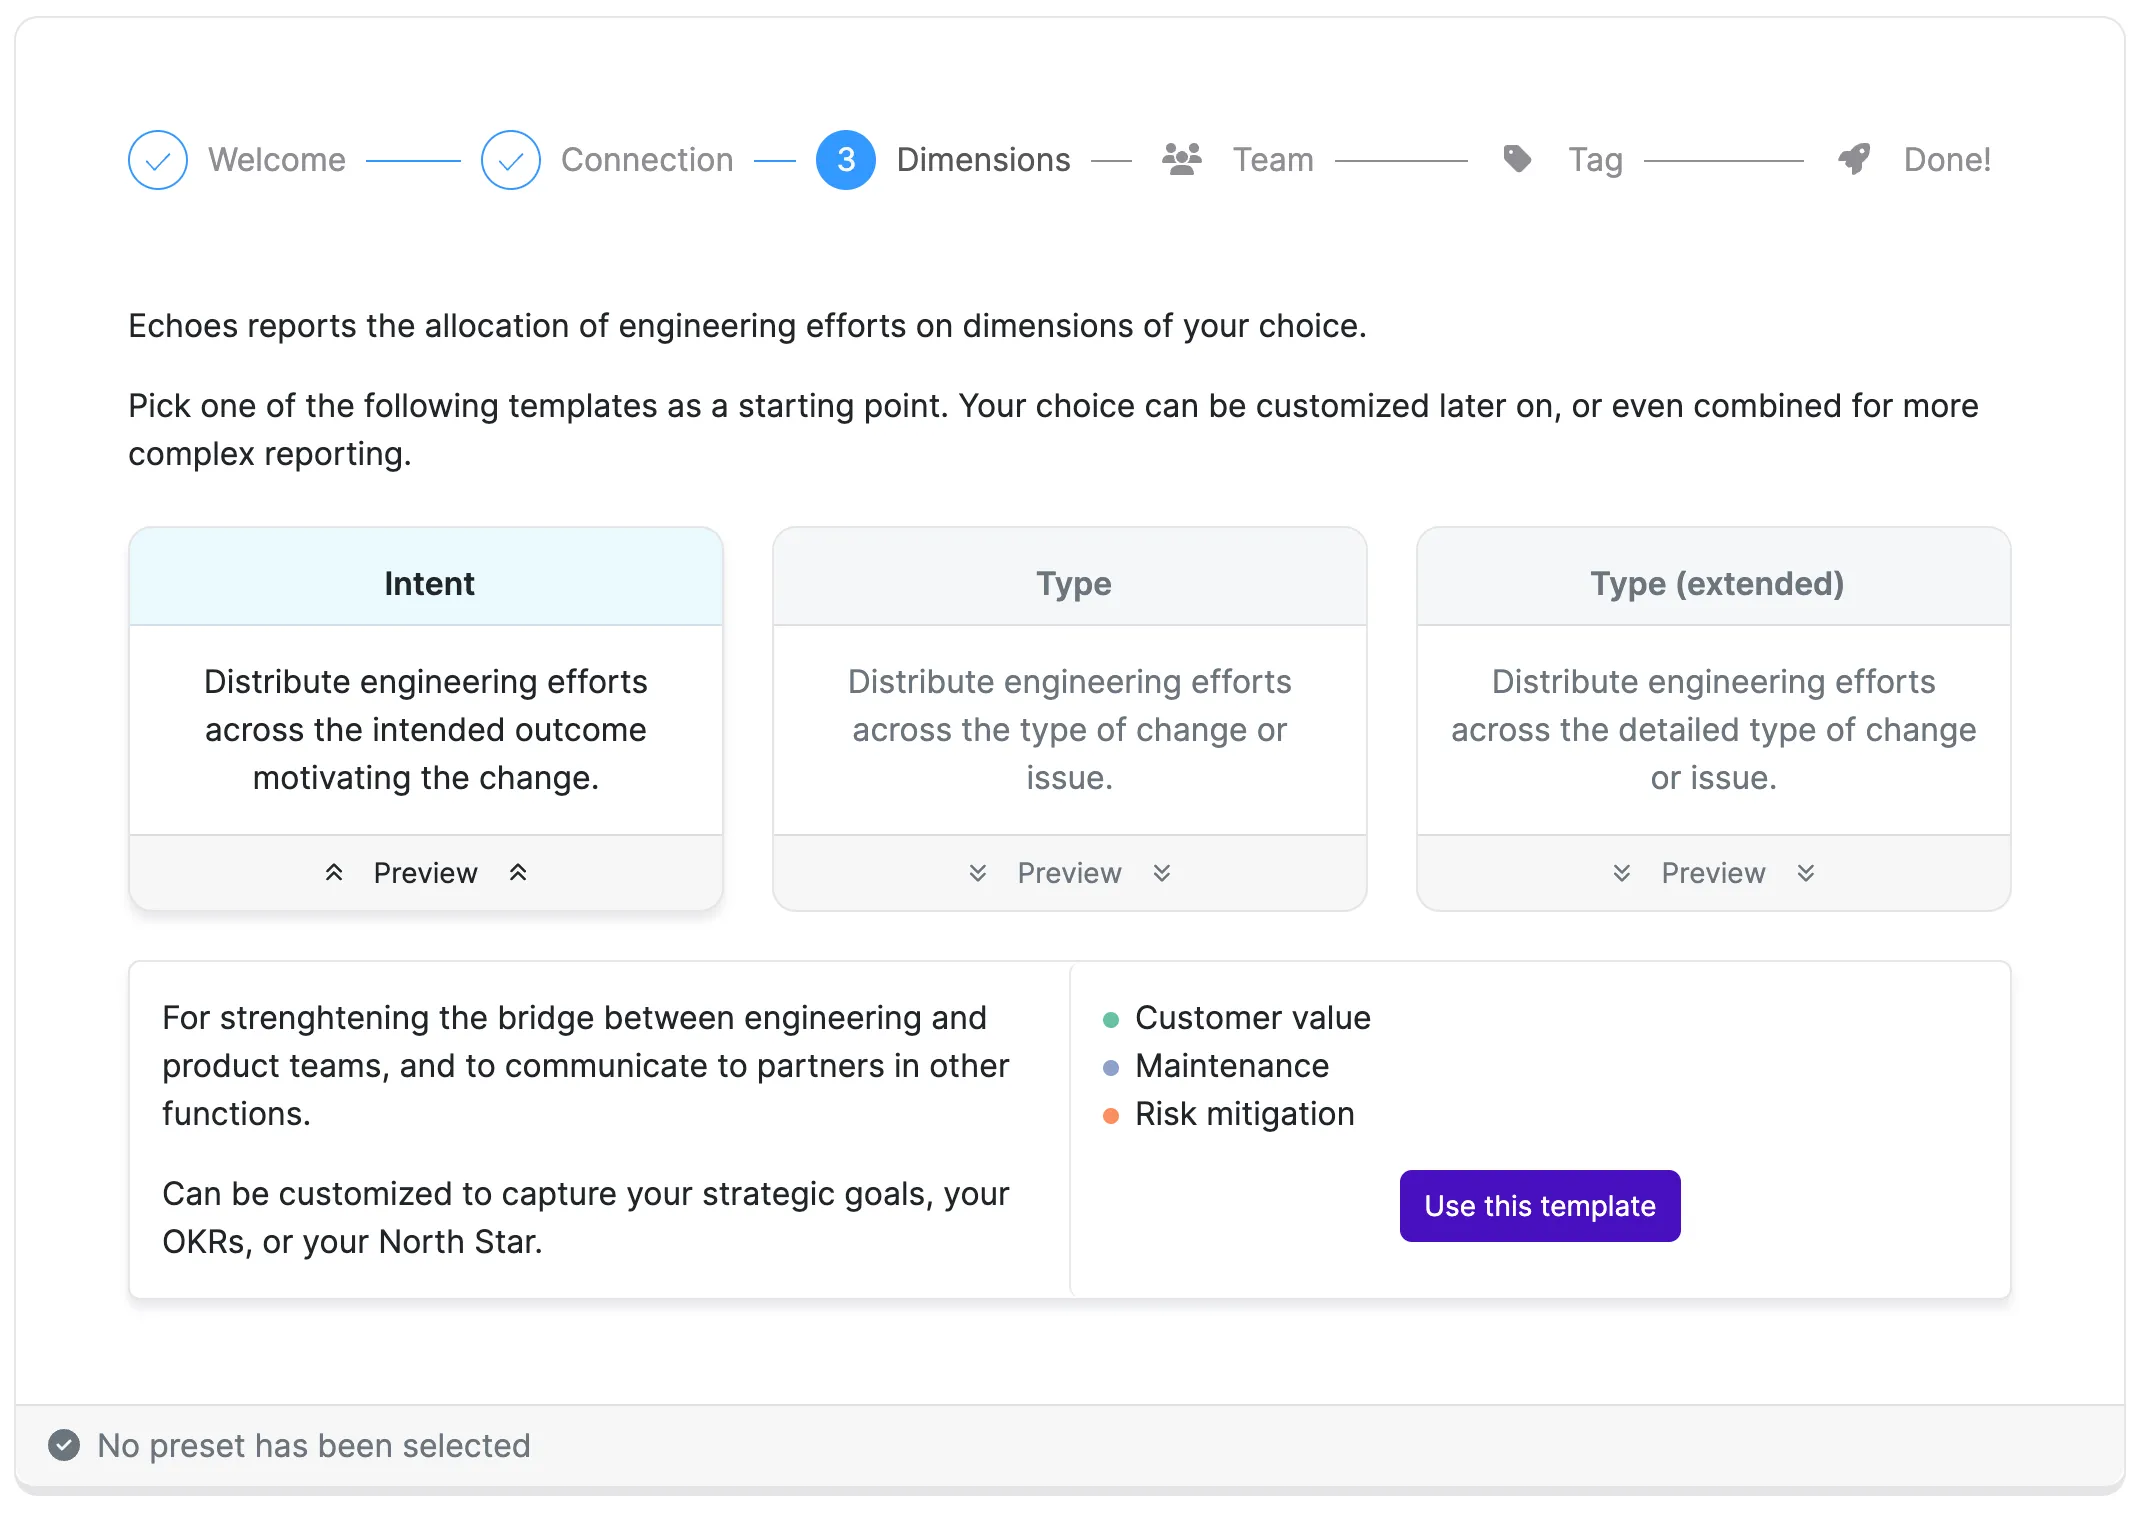This screenshot has width=2142, height=1516.
Task: Open the Team step label
Action: 1273,160
